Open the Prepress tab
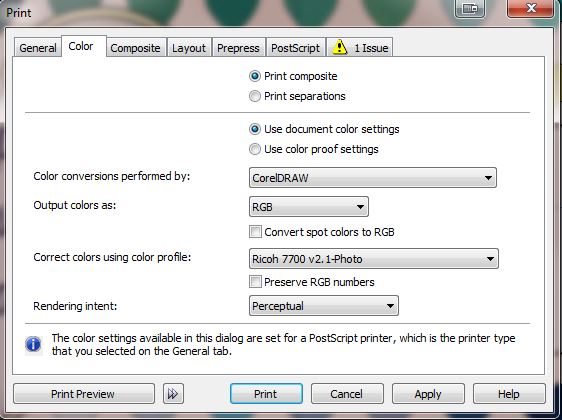Viewport: 562px width, 420px height. pos(238,48)
